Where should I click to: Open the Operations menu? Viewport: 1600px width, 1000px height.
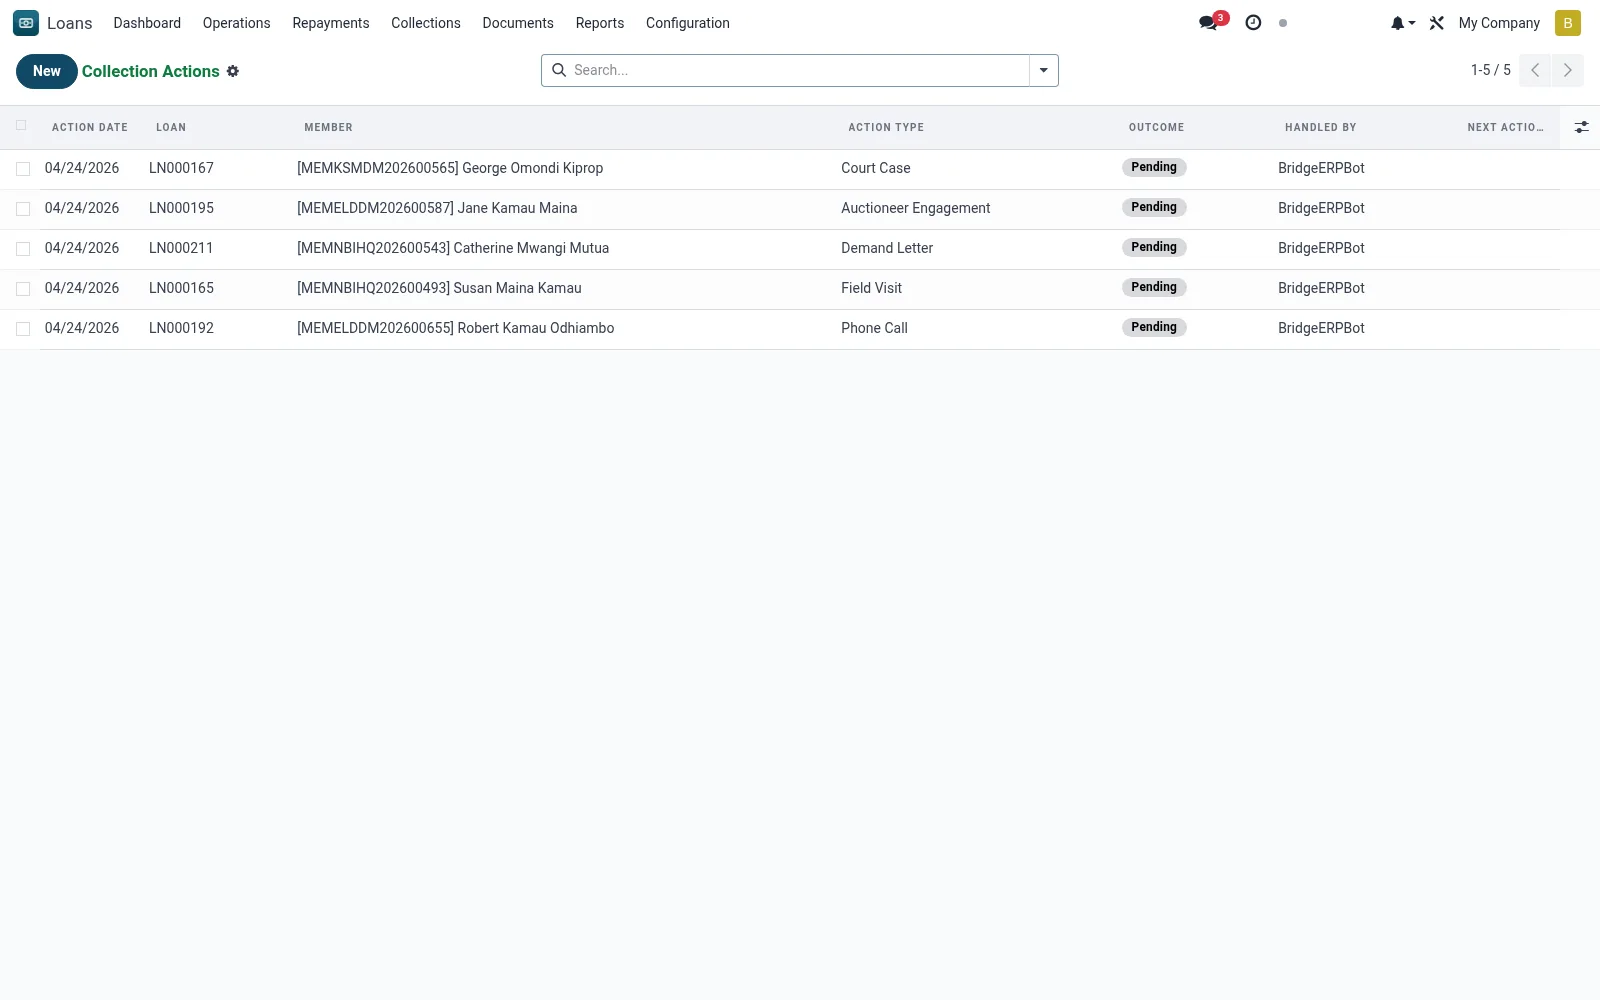[236, 23]
